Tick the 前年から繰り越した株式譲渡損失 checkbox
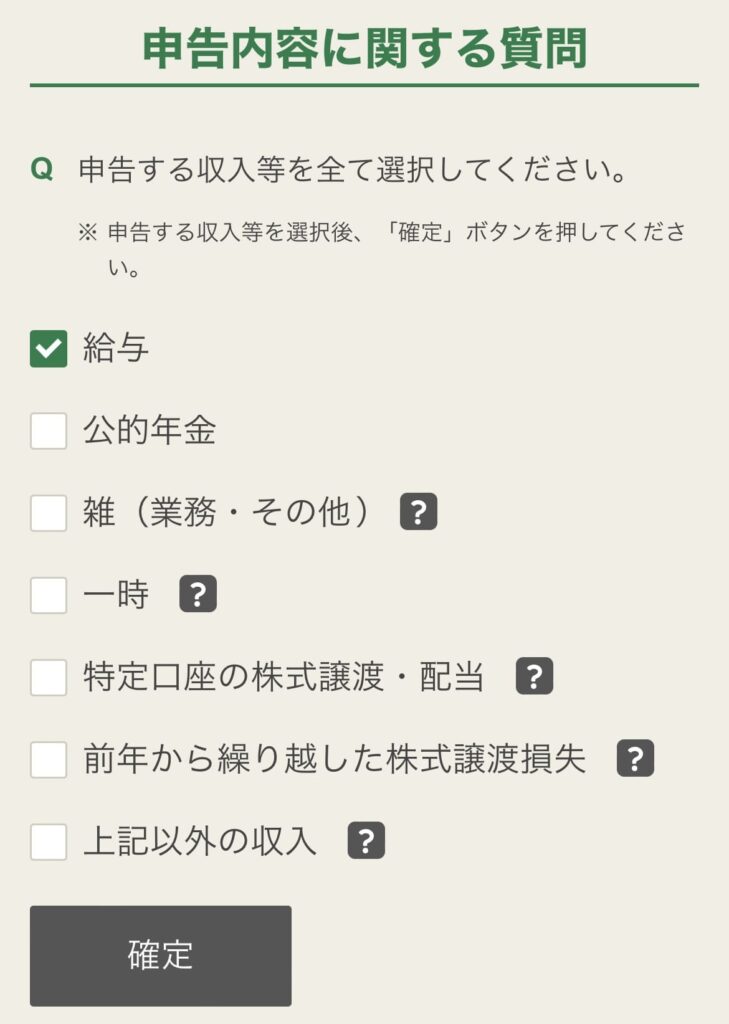Screen dimensions: 729x1024 (49, 759)
